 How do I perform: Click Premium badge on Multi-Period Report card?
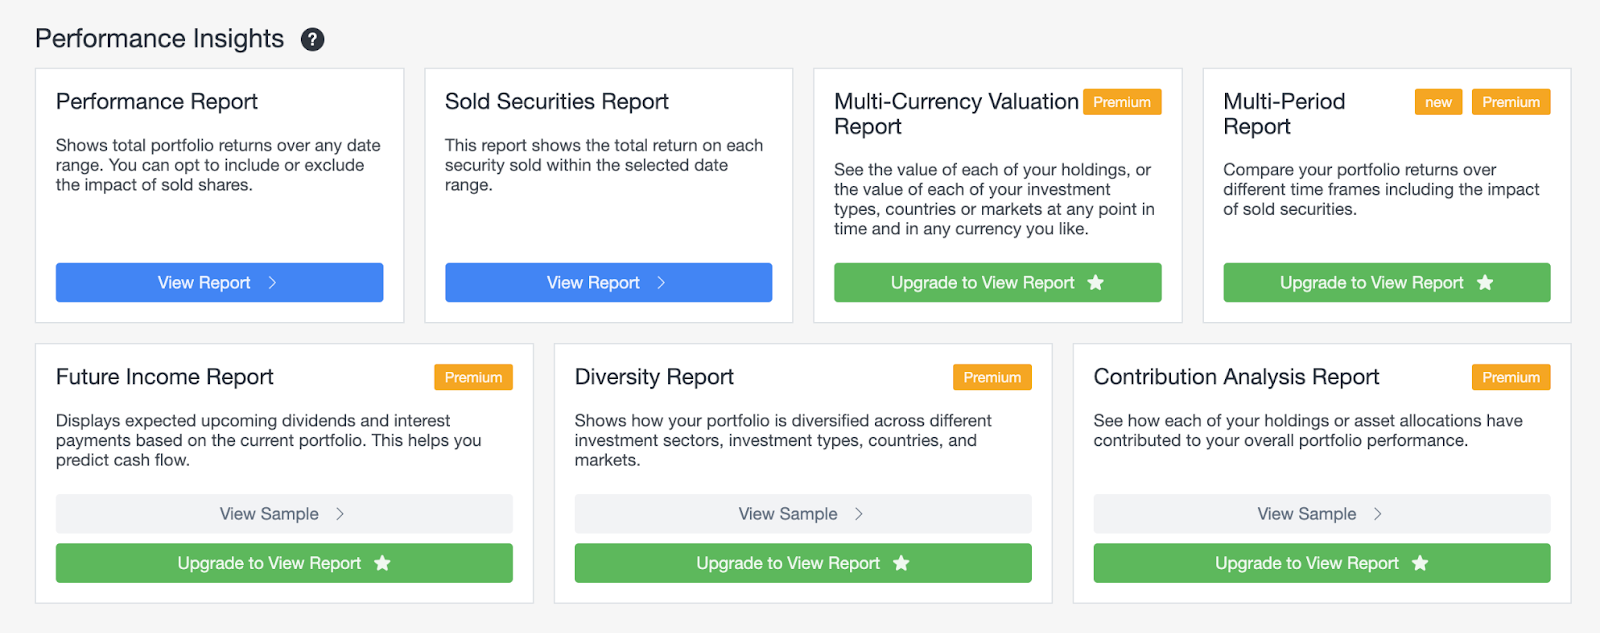pos(1510,102)
